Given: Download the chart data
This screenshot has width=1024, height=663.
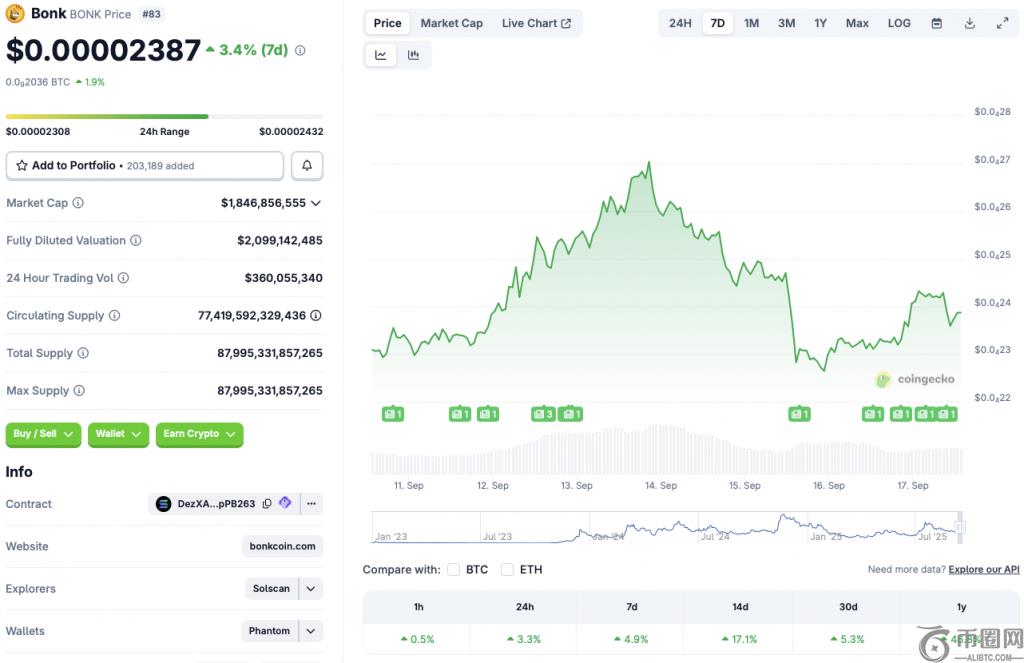Looking at the screenshot, I should pos(970,23).
